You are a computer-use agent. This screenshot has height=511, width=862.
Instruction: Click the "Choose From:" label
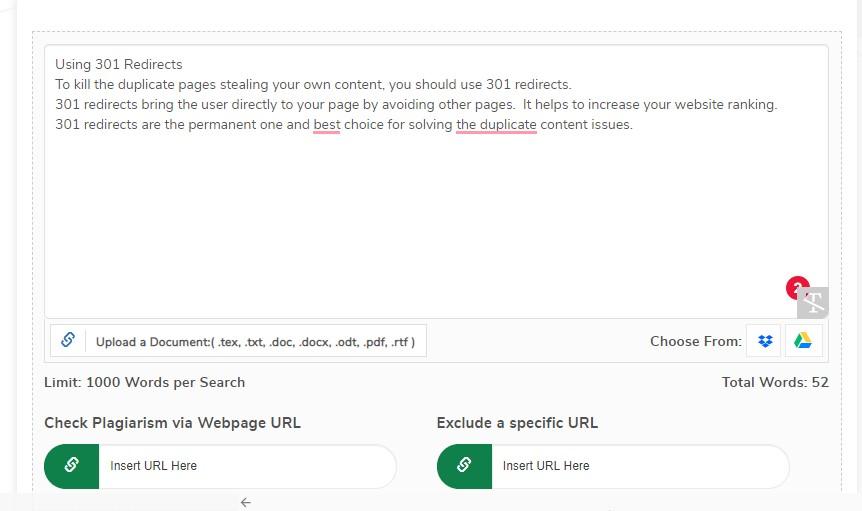695,341
